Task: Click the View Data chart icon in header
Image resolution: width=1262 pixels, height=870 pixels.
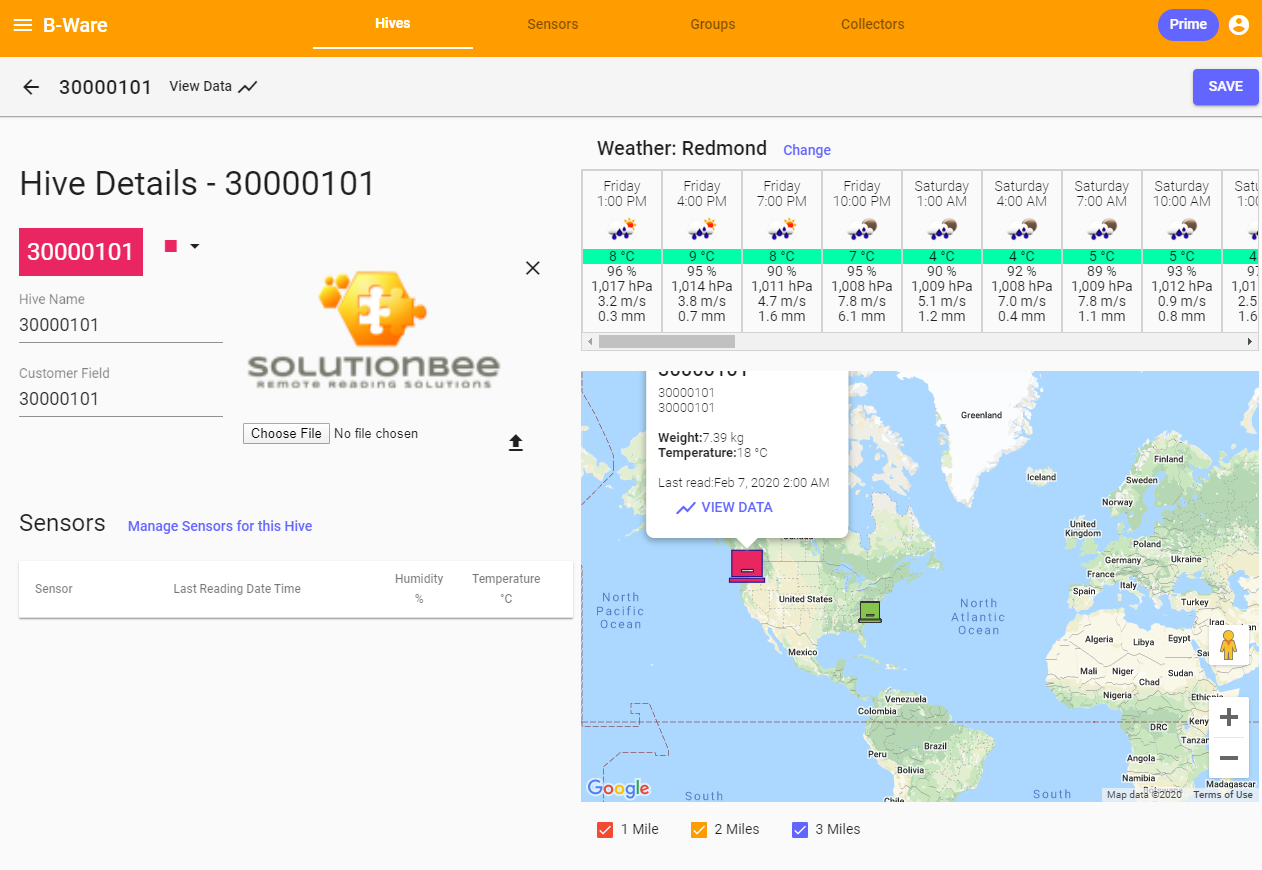Action: 248,87
